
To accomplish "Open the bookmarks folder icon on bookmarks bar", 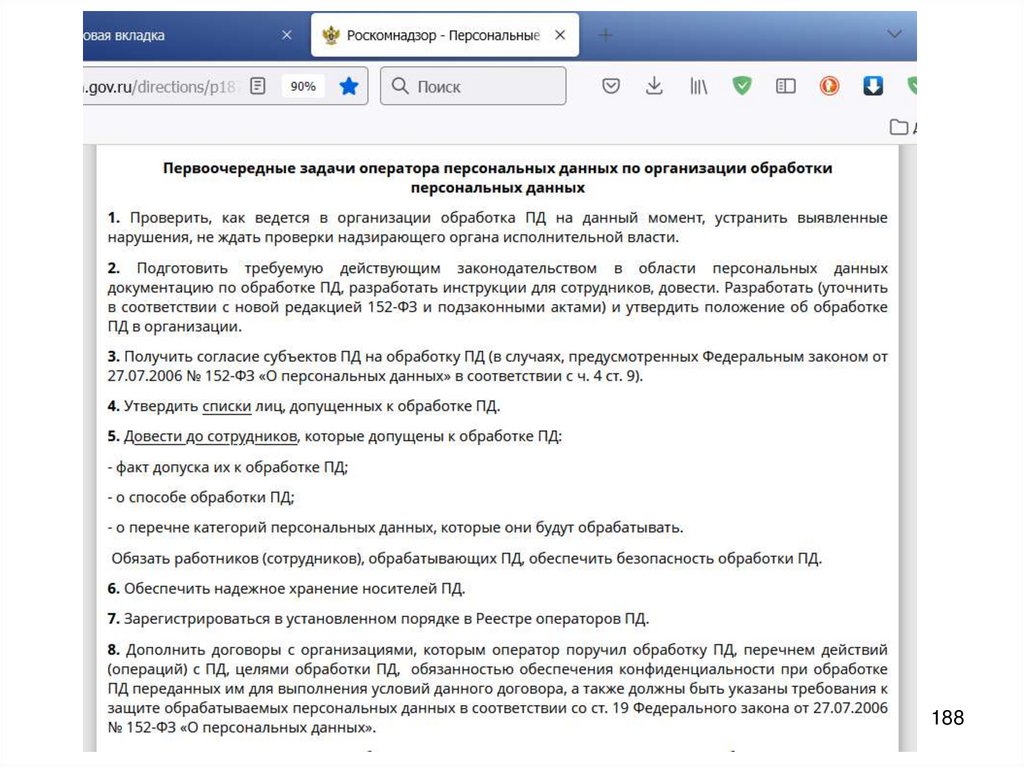I will click(899, 127).
